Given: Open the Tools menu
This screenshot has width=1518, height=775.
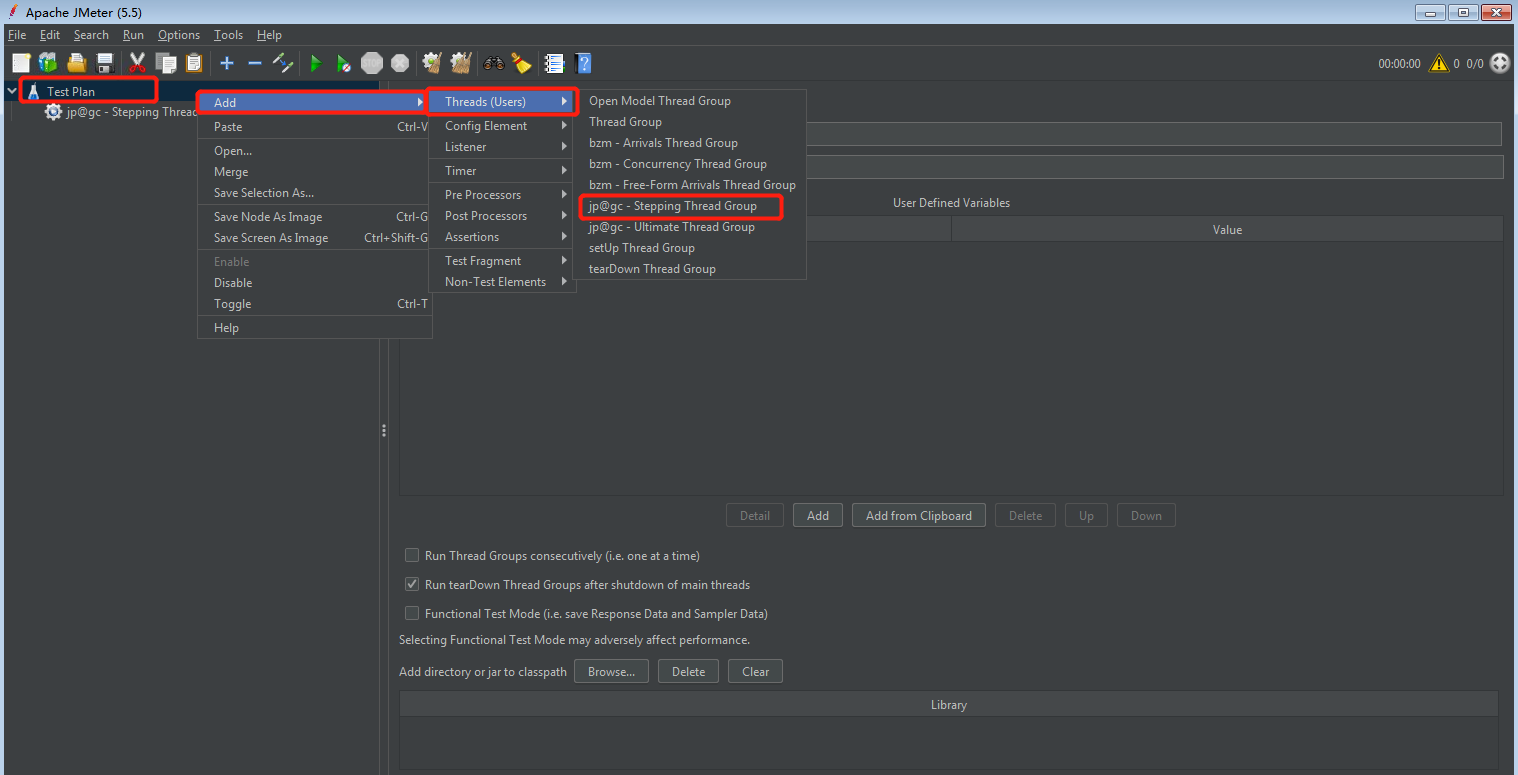Looking at the screenshot, I should [228, 35].
